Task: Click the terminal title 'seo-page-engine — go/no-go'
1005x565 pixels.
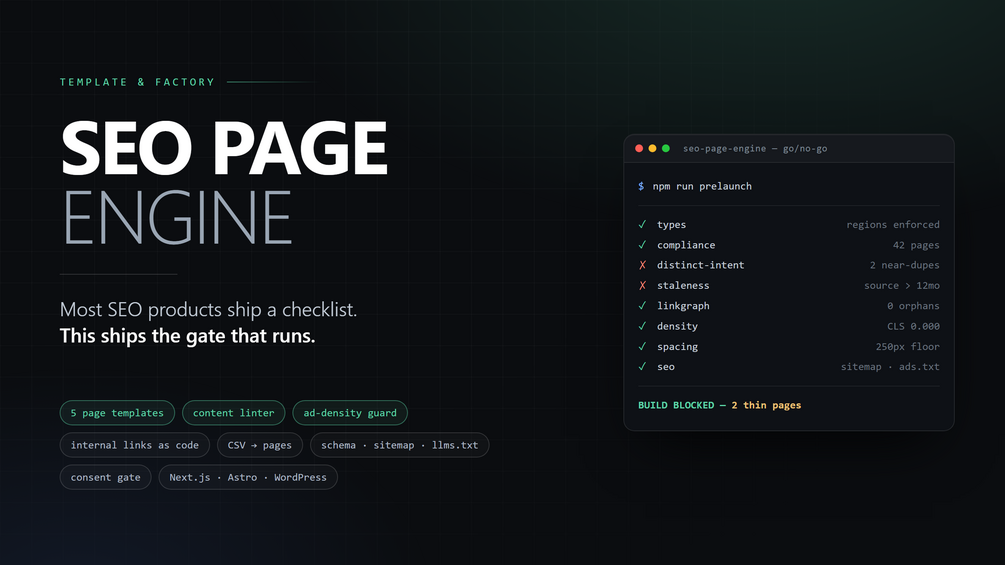Action: [755, 149]
